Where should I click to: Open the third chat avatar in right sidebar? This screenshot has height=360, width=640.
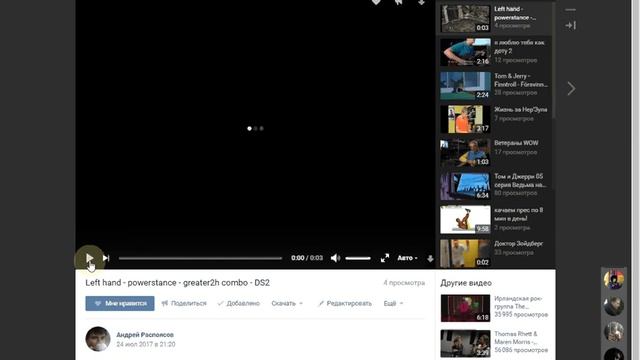coord(614,332)
